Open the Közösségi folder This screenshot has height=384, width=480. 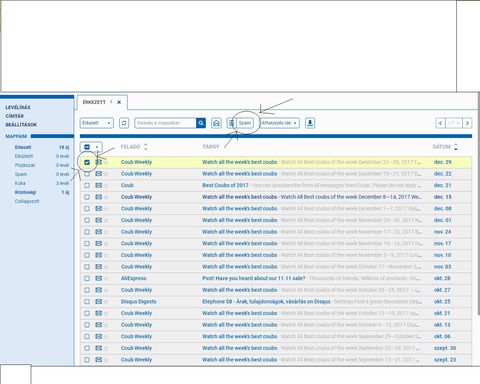(x=25, y=192)
